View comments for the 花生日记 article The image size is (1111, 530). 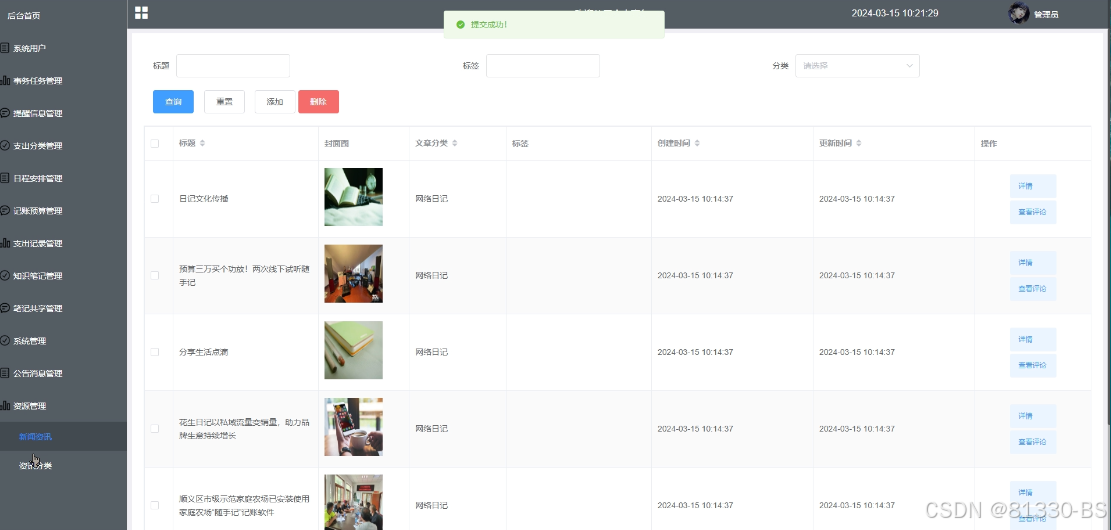pyautogui.click(x=1032, y=442)
